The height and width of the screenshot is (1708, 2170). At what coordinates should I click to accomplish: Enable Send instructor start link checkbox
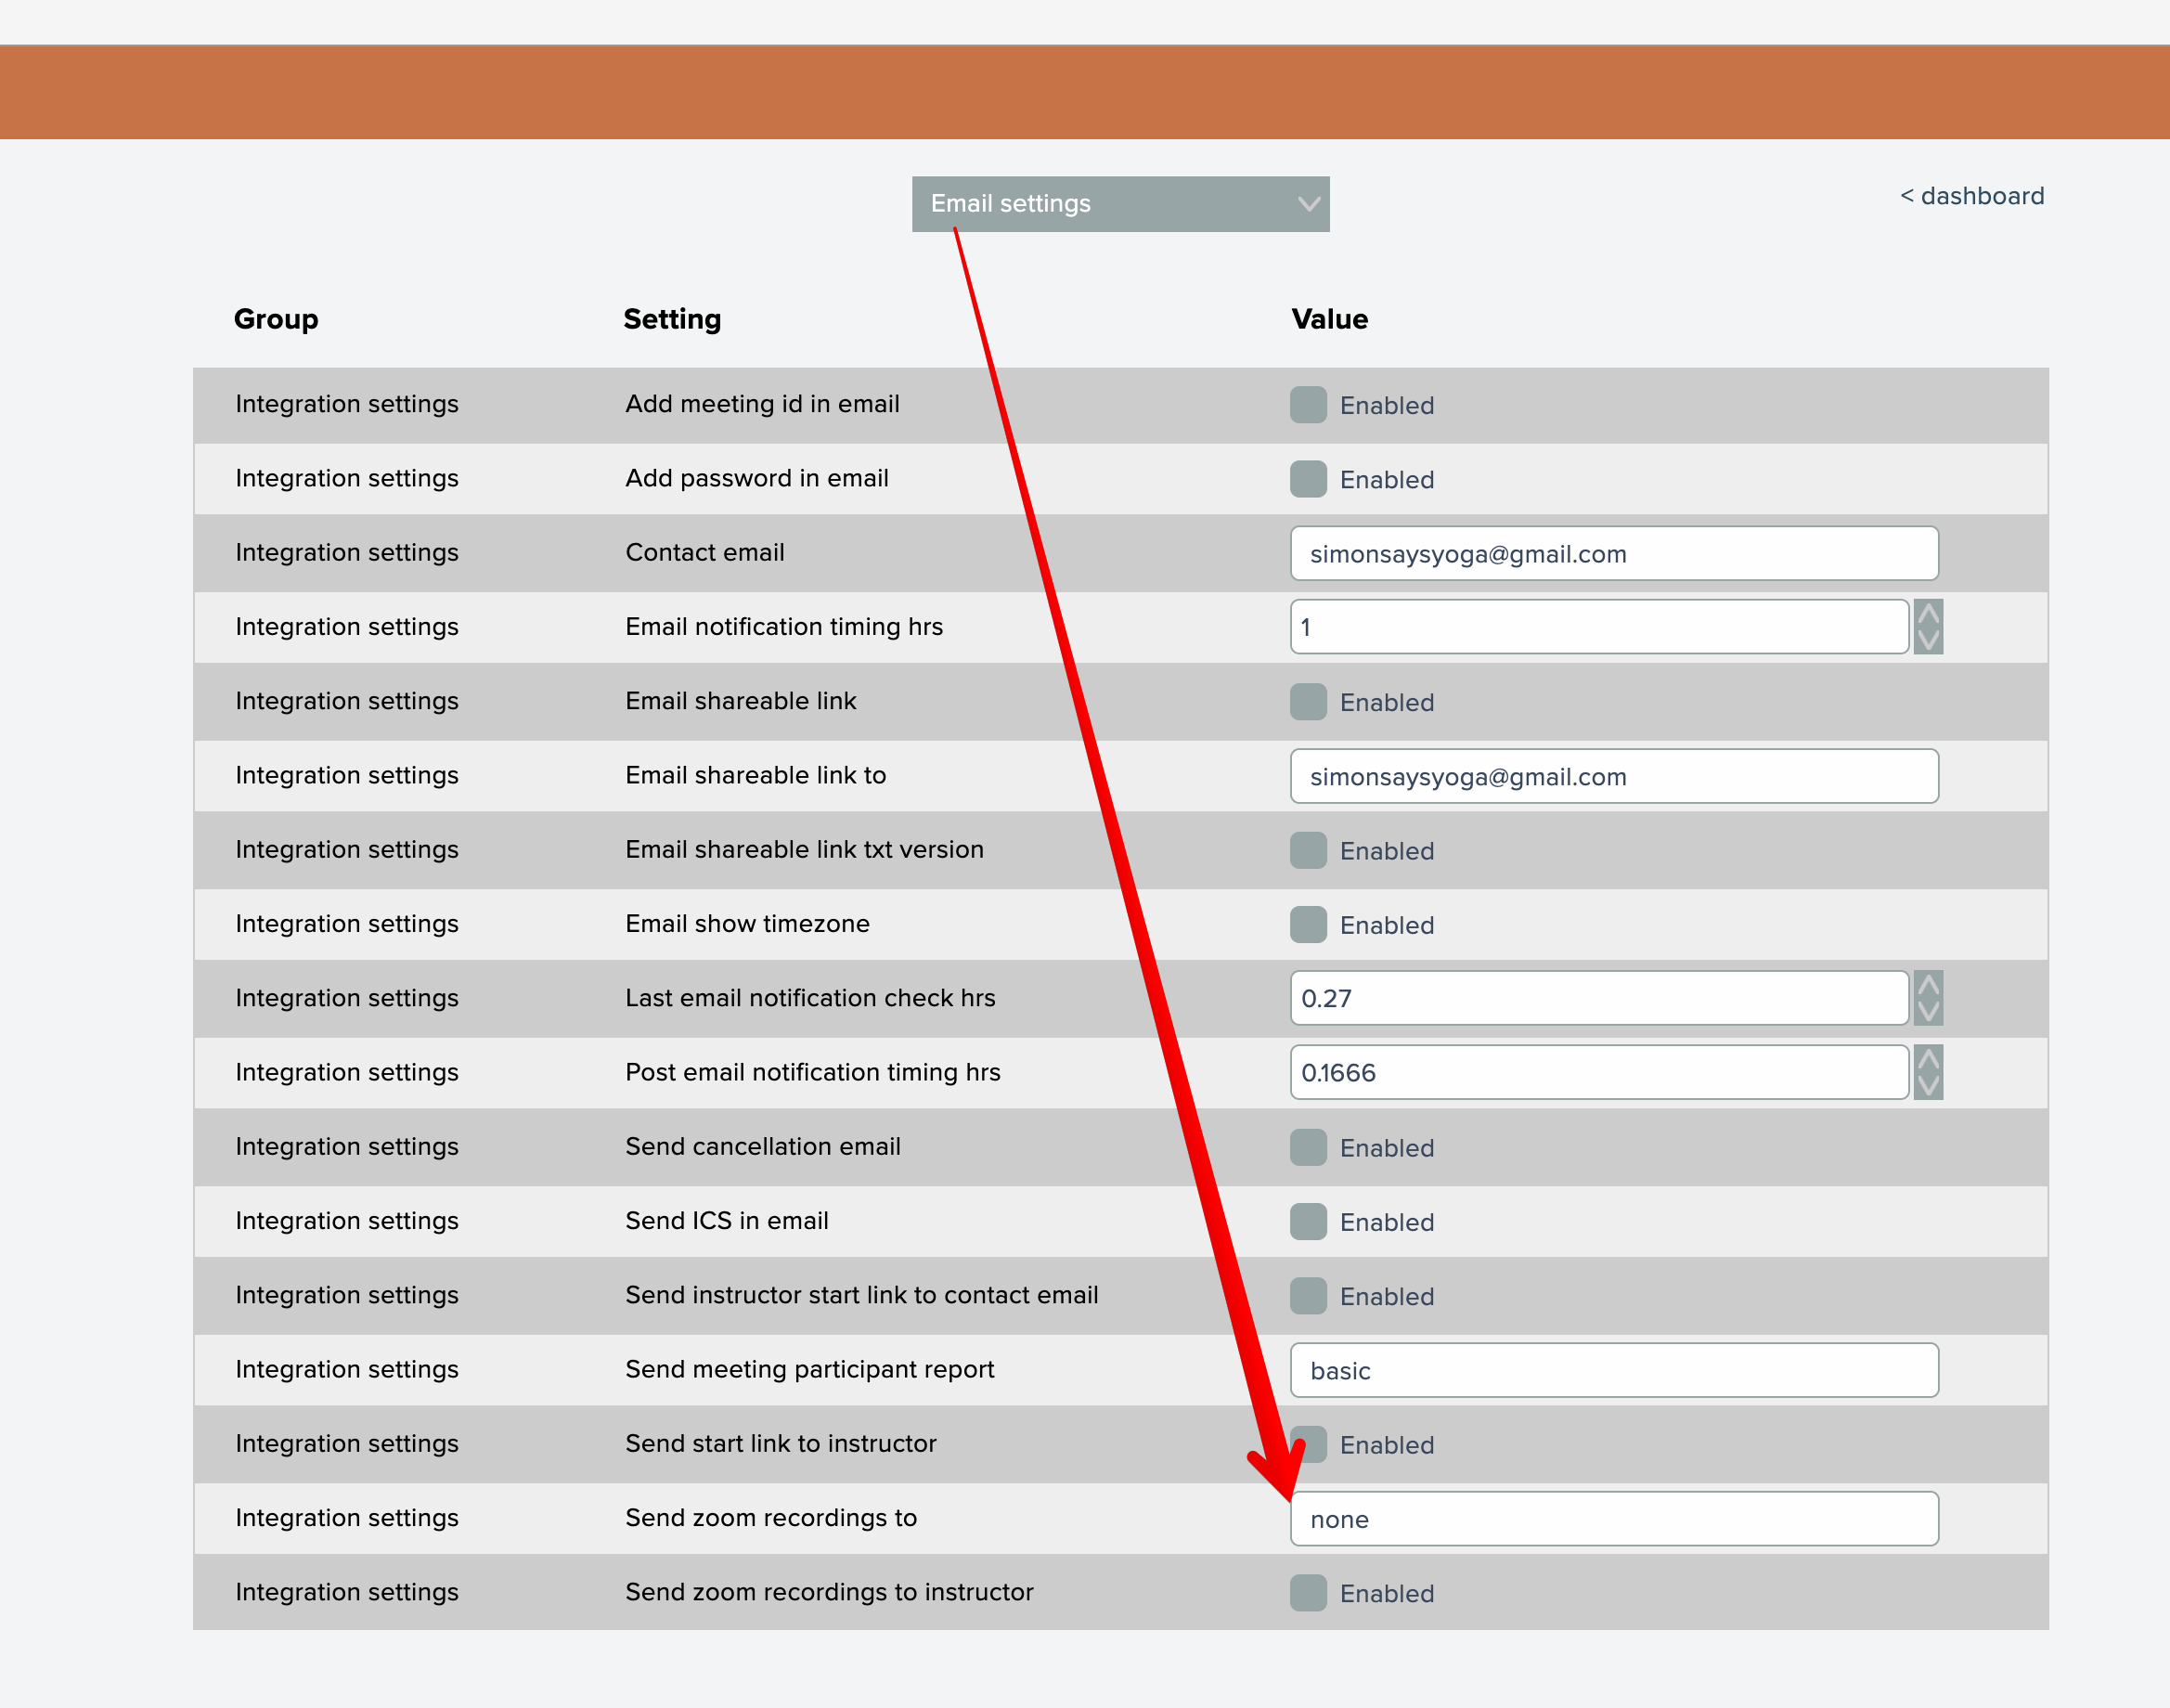1307,1296
